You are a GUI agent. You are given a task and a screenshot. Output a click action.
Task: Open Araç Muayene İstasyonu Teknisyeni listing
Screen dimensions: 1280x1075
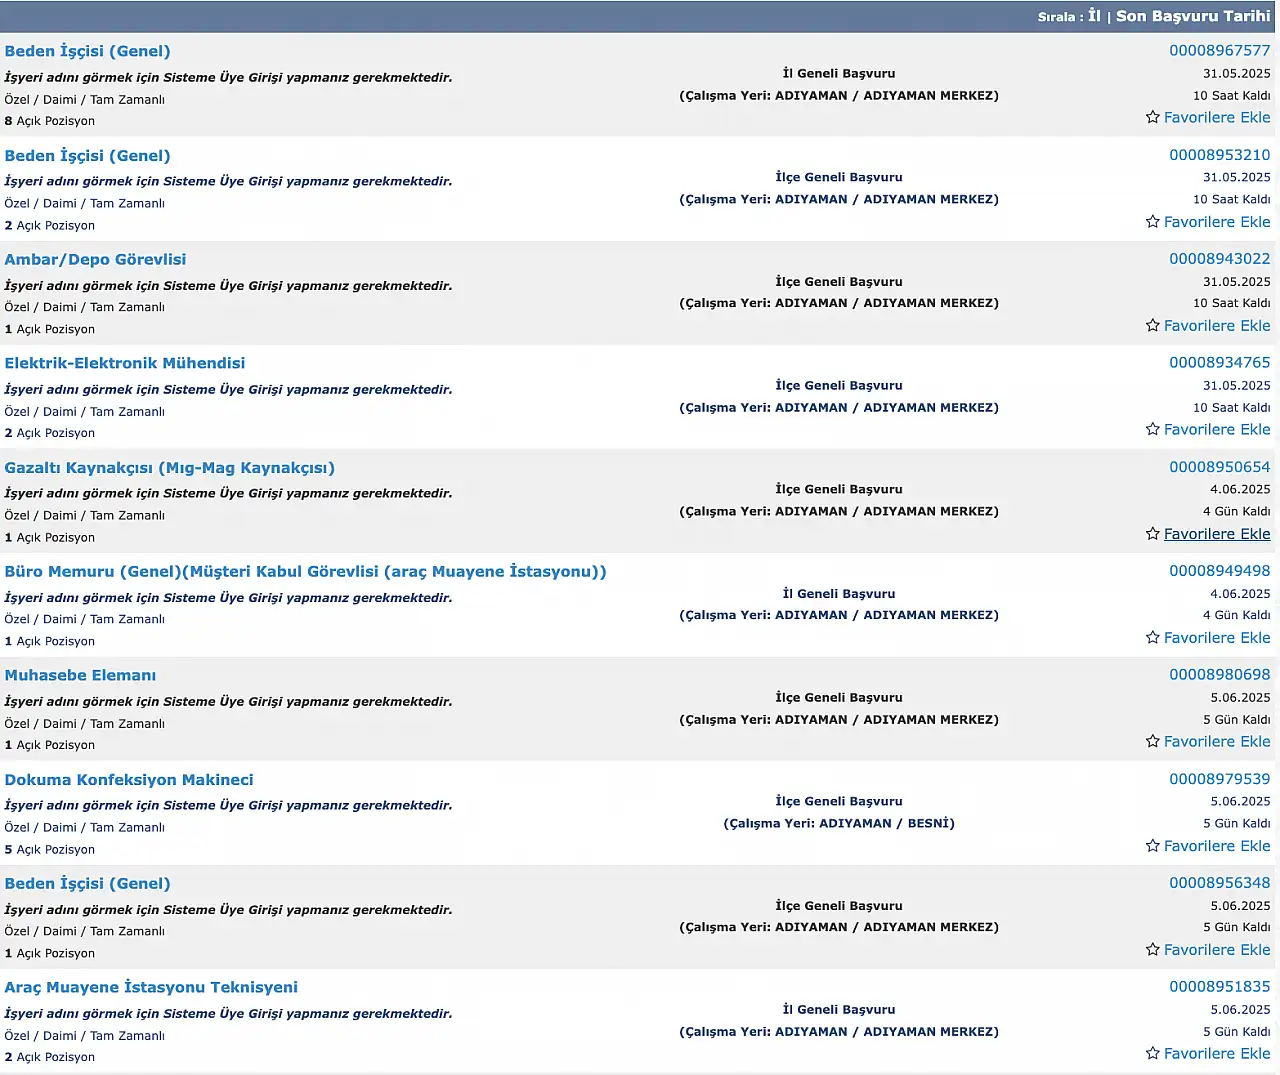(151, 987)
